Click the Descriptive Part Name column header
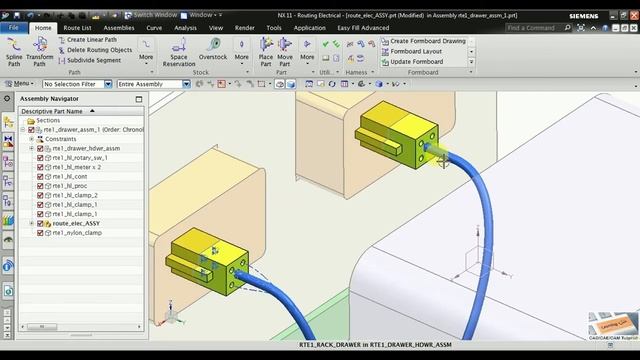640x360 pixels. [x=81, y=111]
